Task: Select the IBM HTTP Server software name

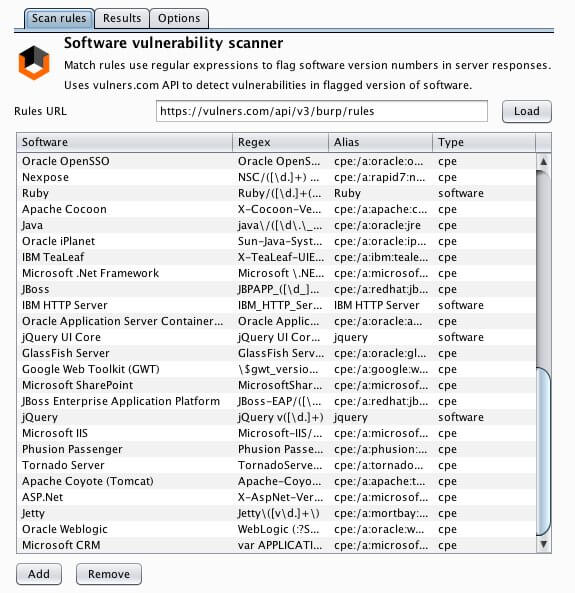Action: [65, 305]
